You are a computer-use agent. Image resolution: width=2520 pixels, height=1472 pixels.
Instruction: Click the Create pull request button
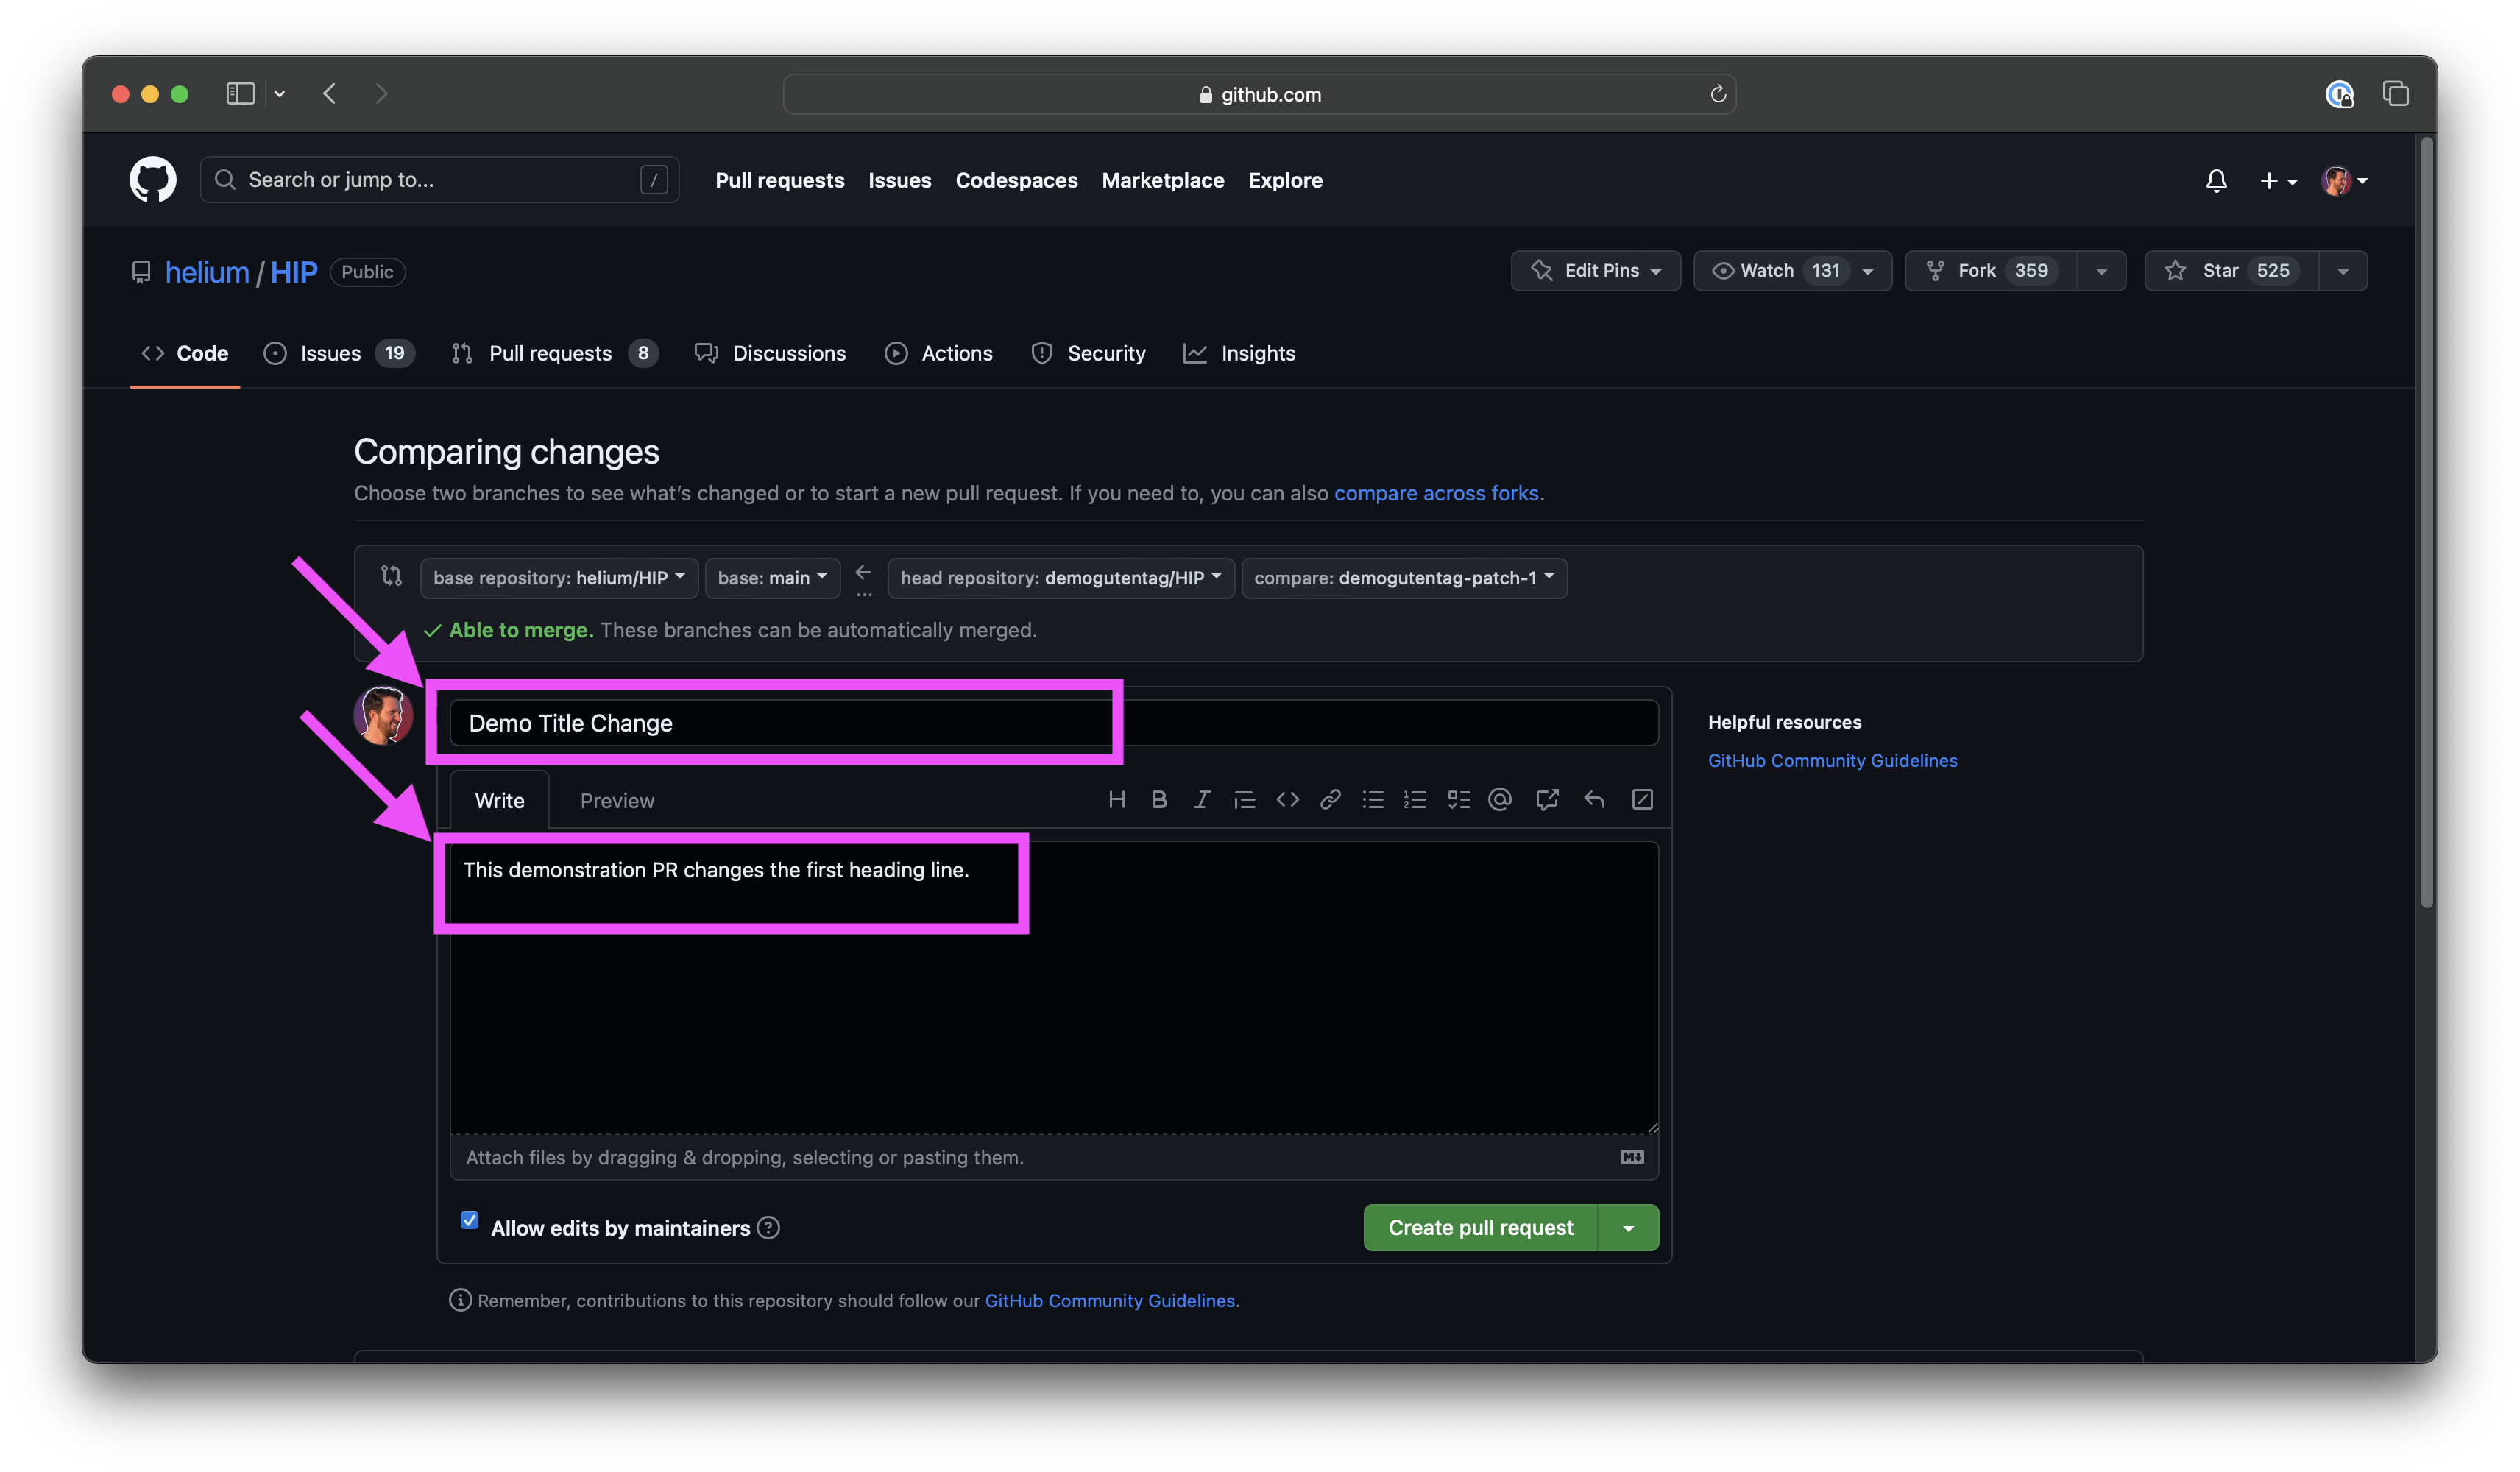pyautogui.click(x=1480, y=1228)
